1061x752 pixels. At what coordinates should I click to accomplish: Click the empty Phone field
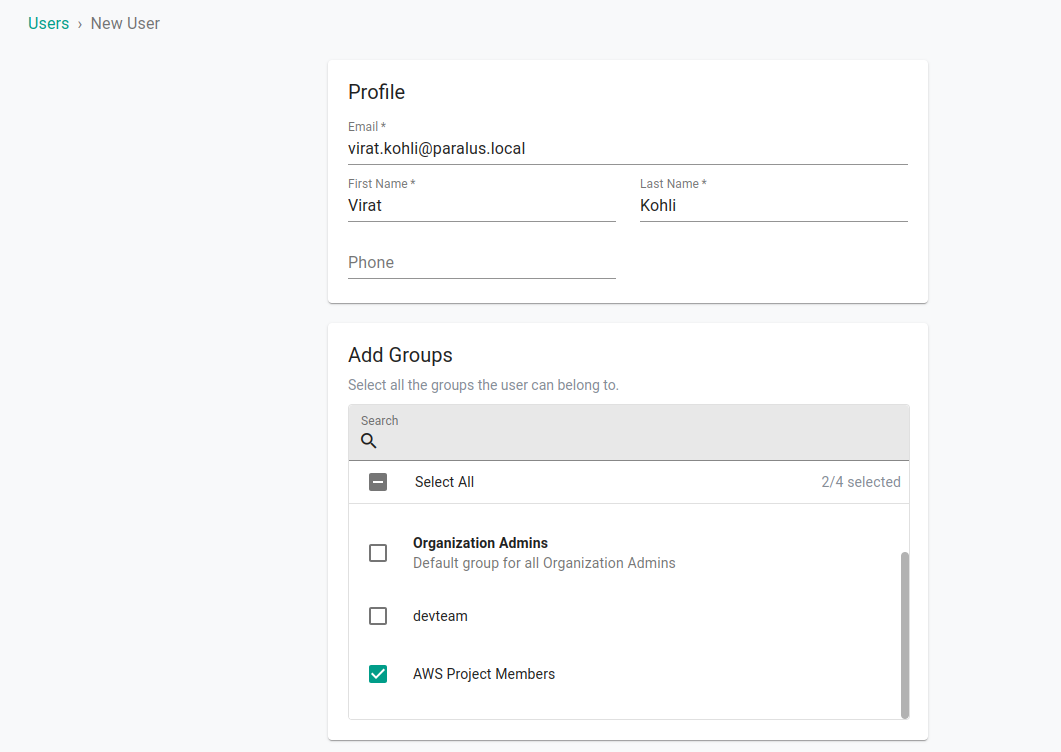[x=480, y=262]
